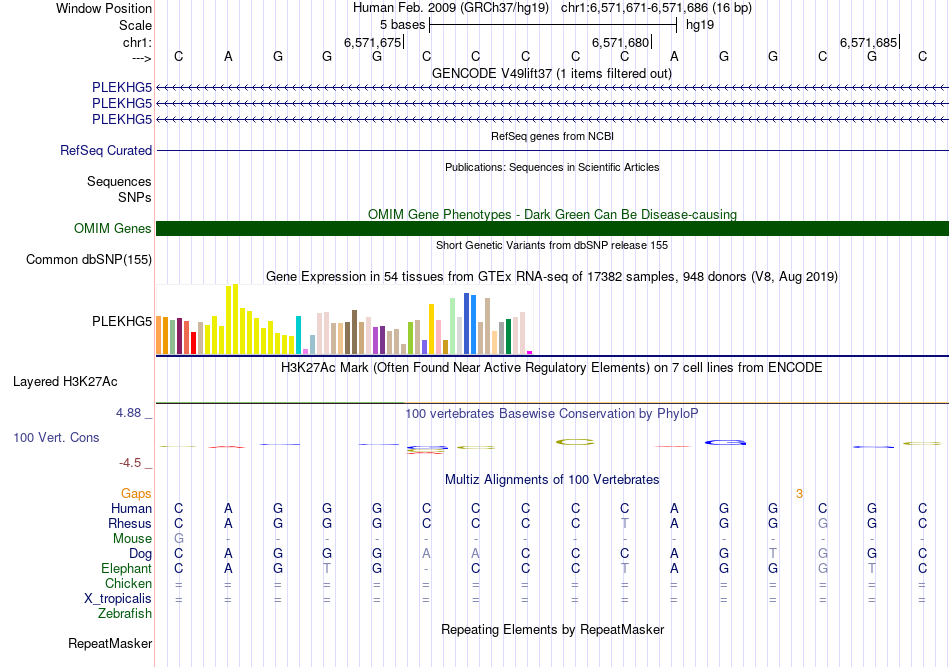Click the RefSeq Curated intron line
The width and height of the screenshot is (950, 667).
[x=552, y=150]
